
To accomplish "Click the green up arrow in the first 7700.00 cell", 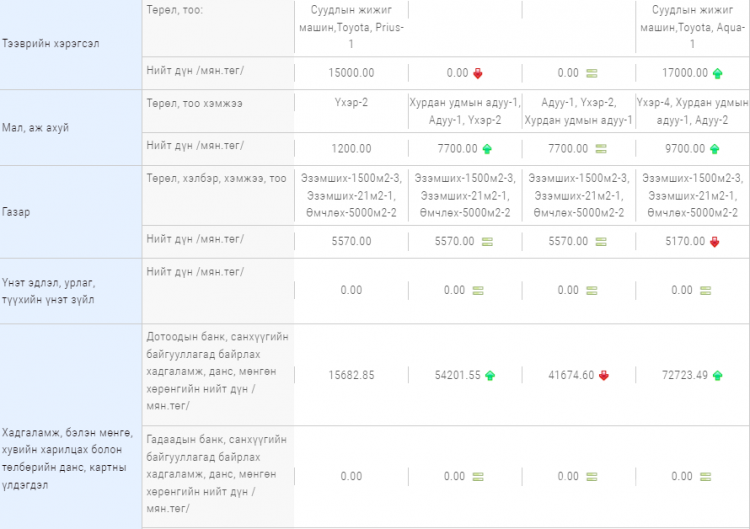I will [x=487, y=148].
